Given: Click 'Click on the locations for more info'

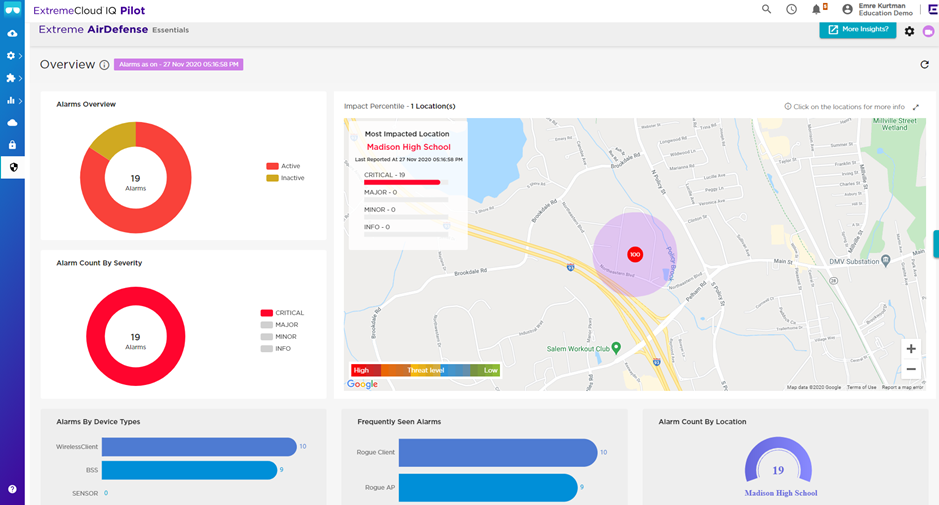Looking at the screenshot, I should click(844, 107).
